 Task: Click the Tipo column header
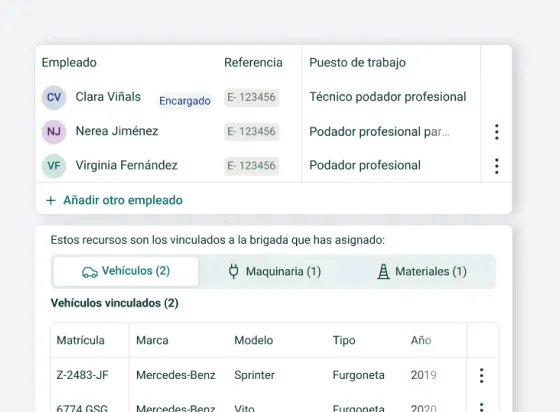tap(344, 341)
